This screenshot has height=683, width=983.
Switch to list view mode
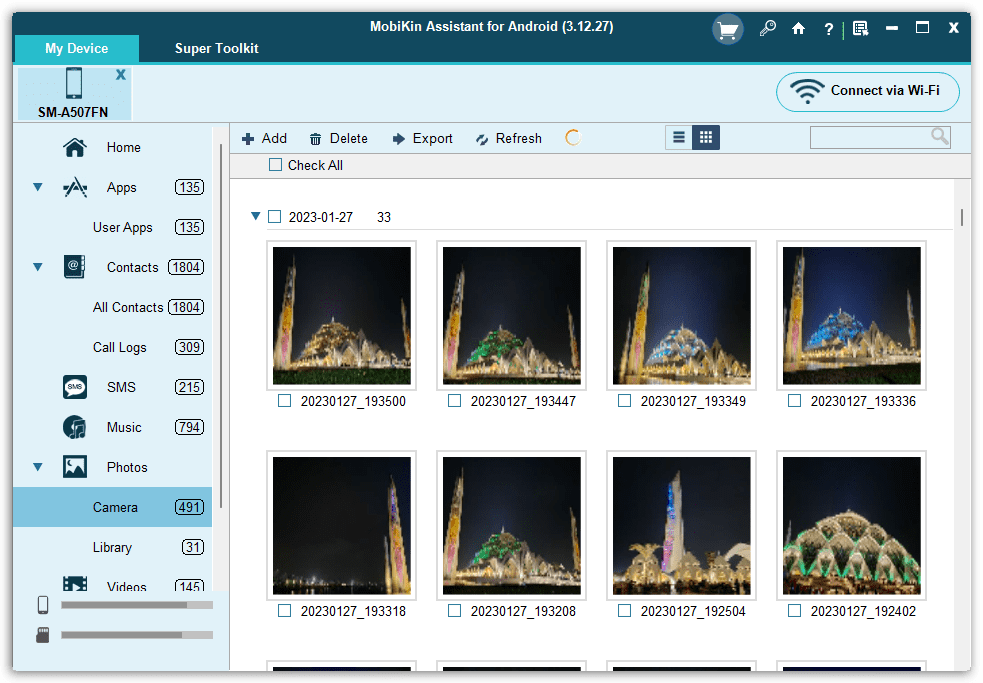point(679,137)
